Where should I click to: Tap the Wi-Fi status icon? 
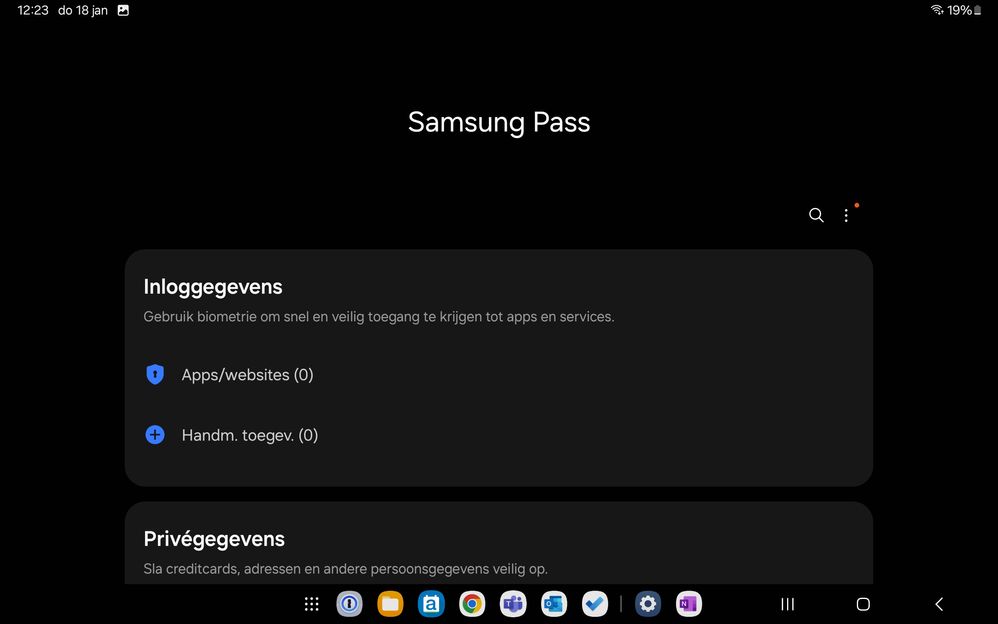tap(937, 10)
